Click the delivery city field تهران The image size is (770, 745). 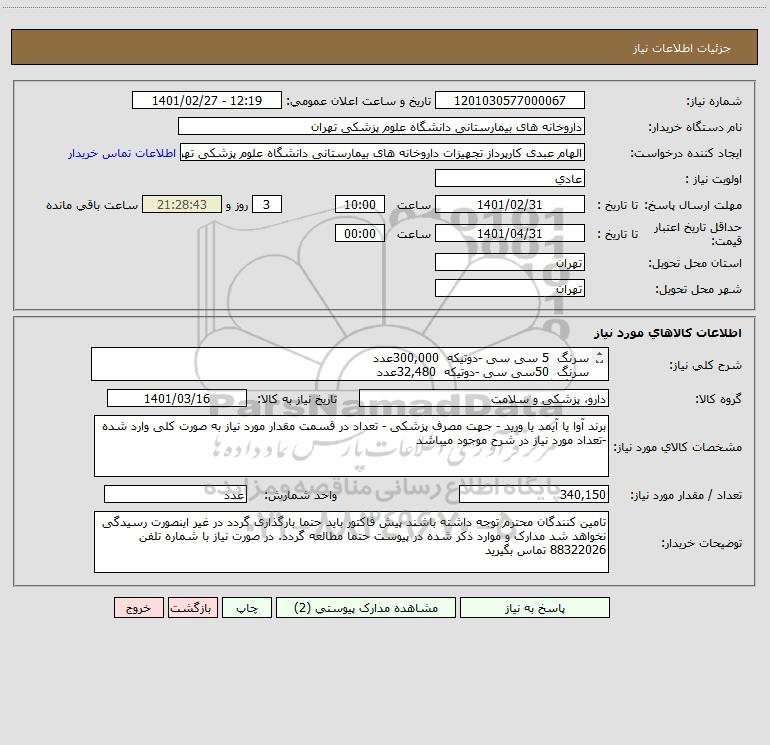[510, 288]
